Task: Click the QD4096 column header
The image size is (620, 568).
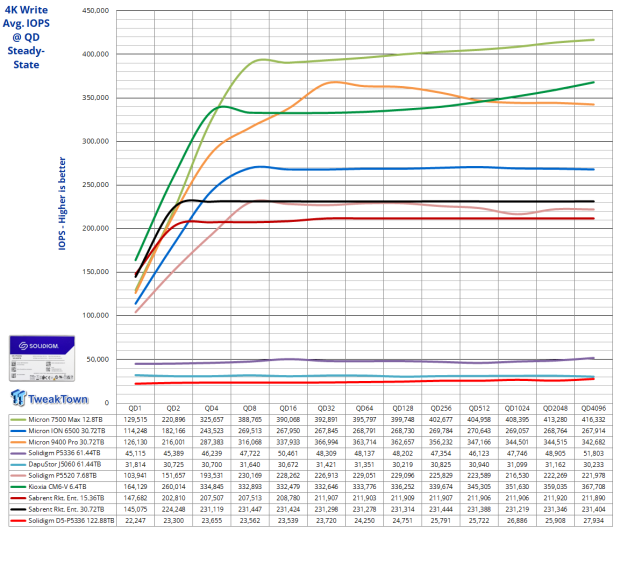Action: 594,408
